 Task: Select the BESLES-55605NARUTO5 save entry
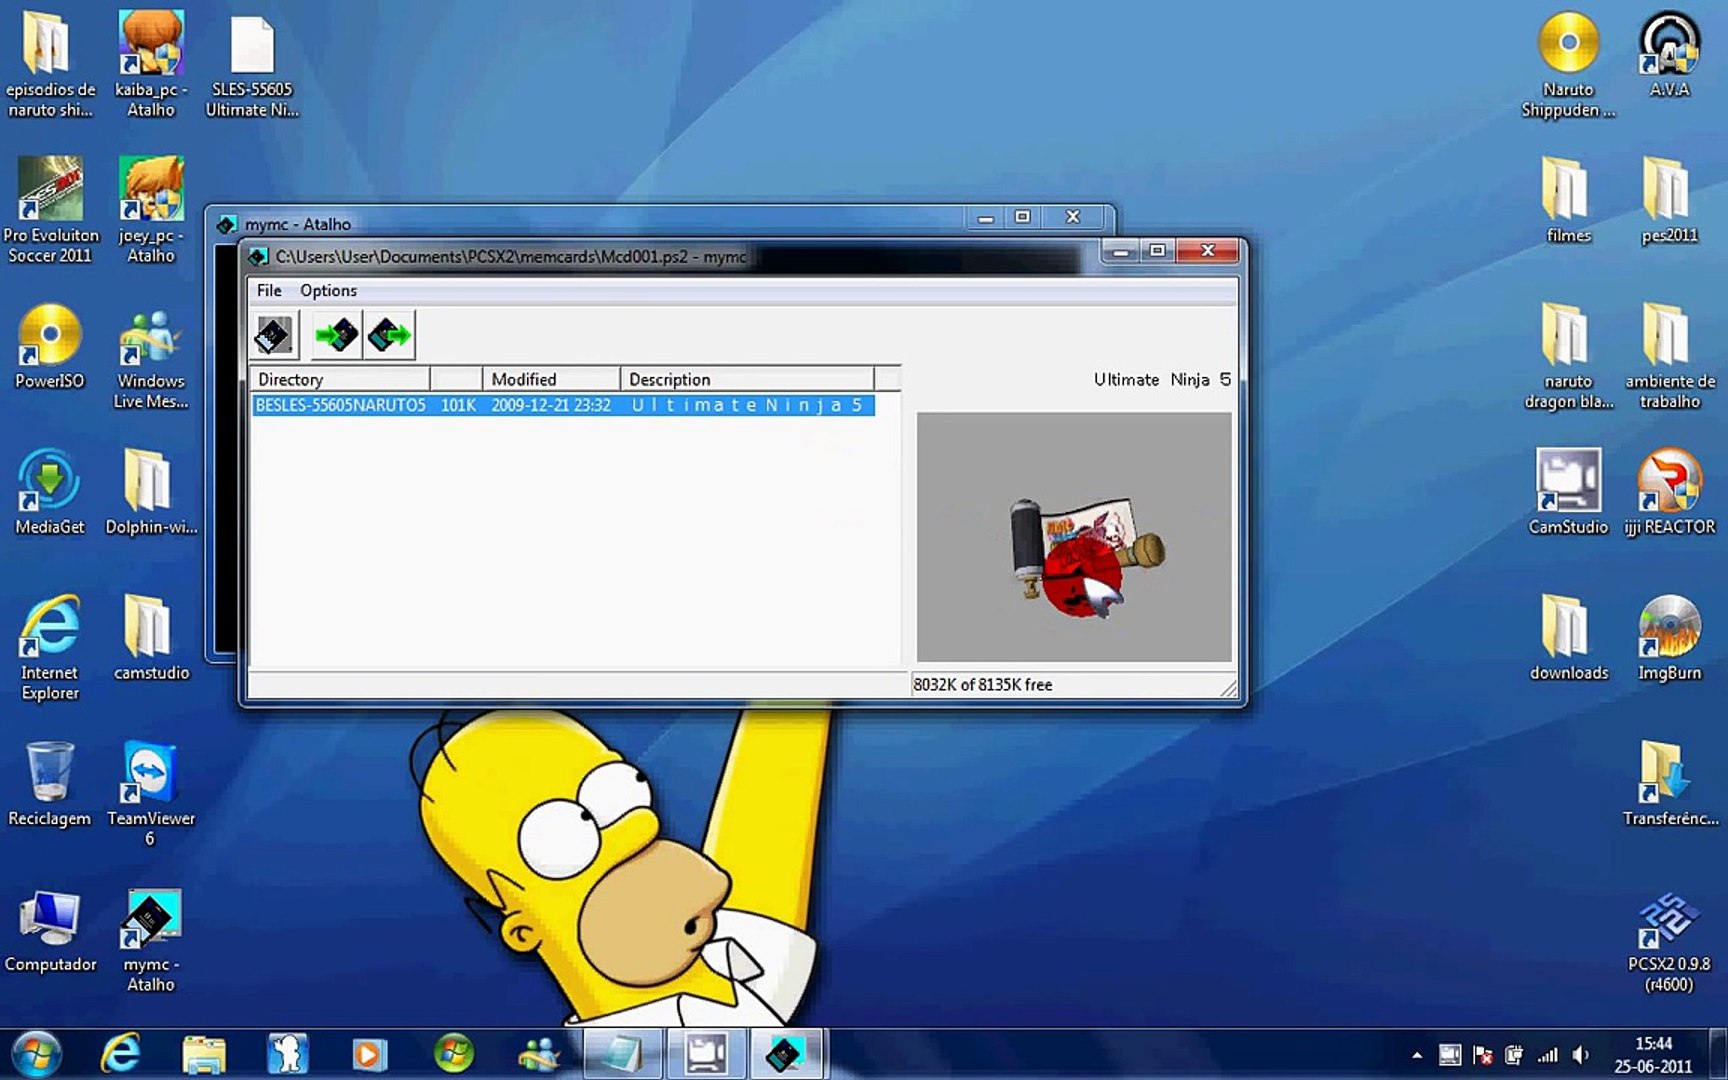(x=563, y=405)
